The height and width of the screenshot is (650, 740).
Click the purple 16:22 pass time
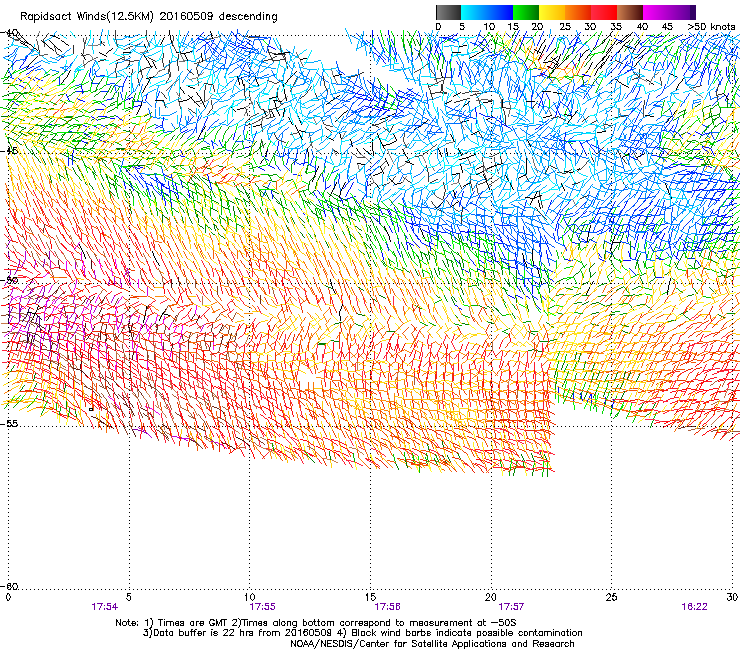(694, 607)
